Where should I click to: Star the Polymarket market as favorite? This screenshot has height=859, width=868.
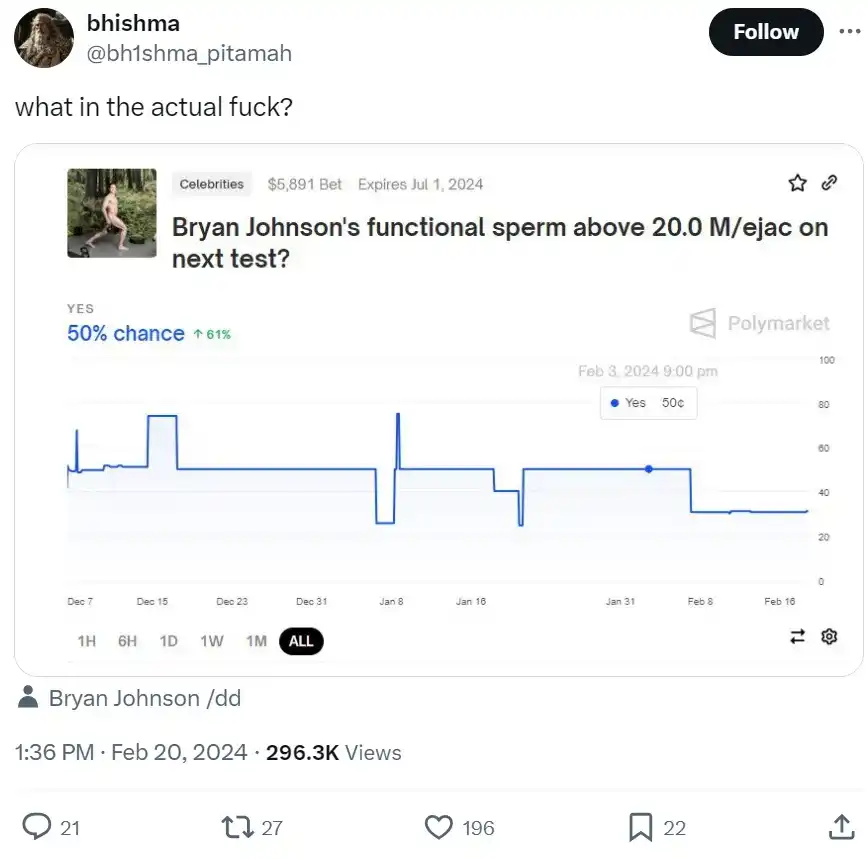pyautogui.click(x=797, y=183)
